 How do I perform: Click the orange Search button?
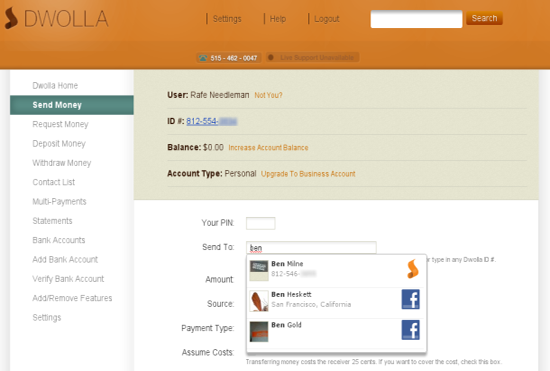[x=484, y=18]
